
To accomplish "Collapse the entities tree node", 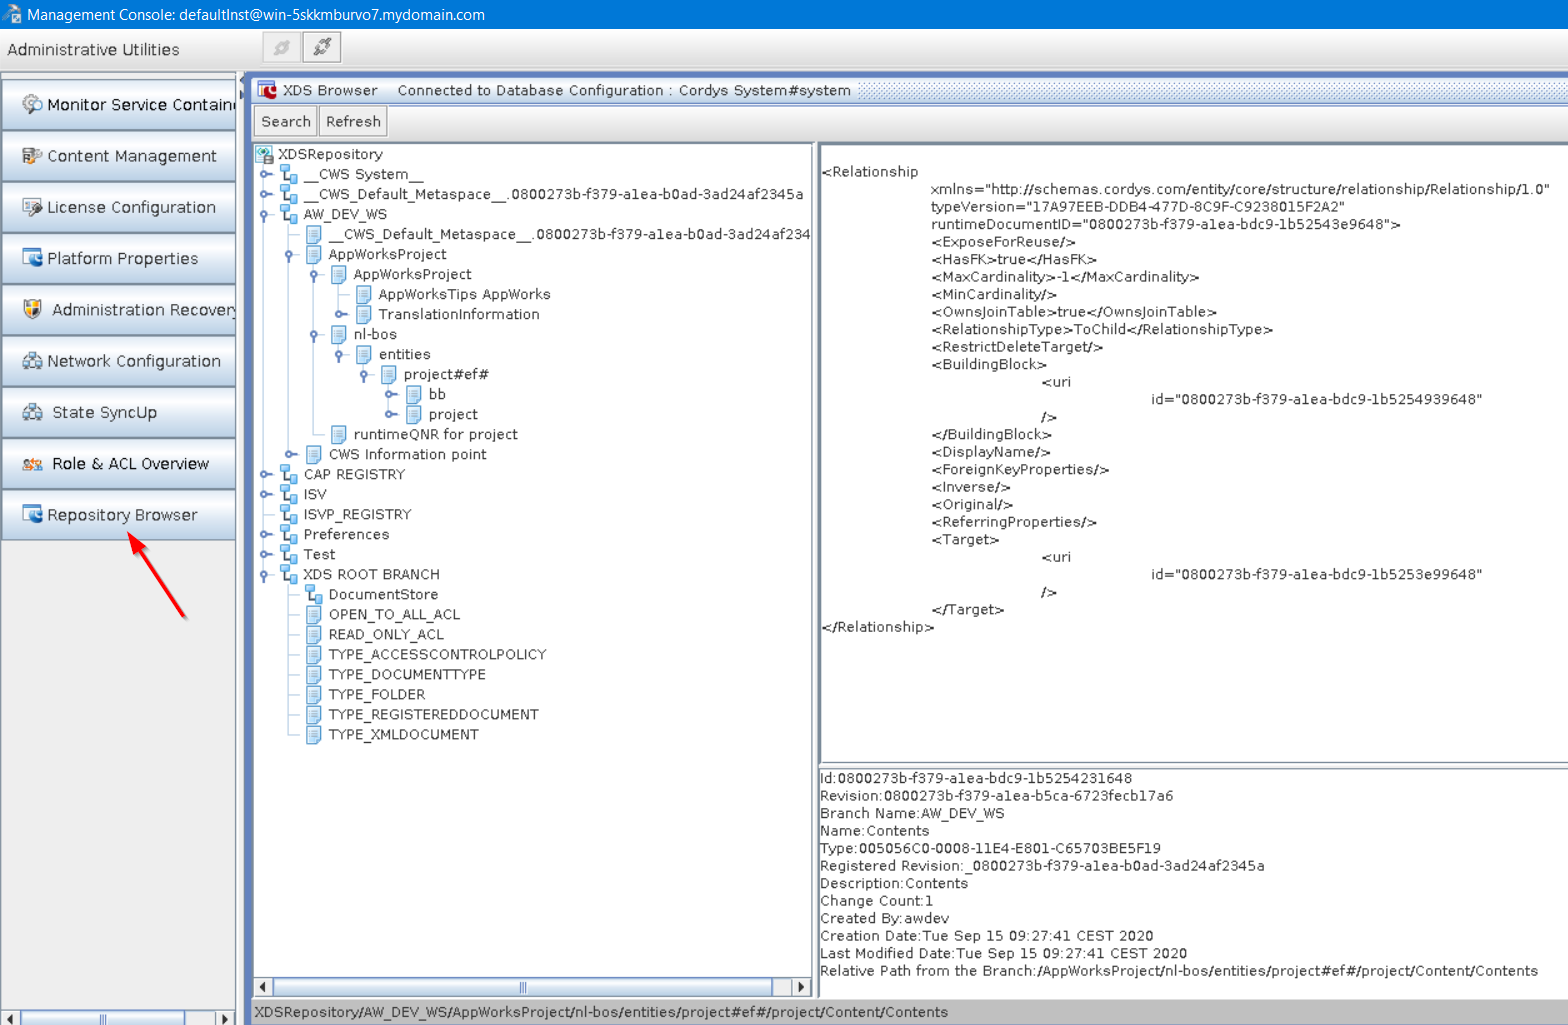I will click(340, 354).
